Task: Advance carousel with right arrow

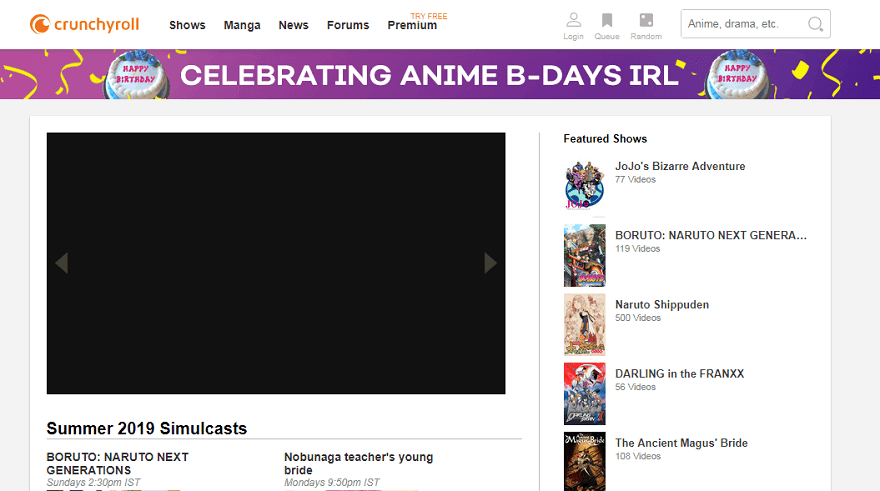Action: (x=490, y=263)
